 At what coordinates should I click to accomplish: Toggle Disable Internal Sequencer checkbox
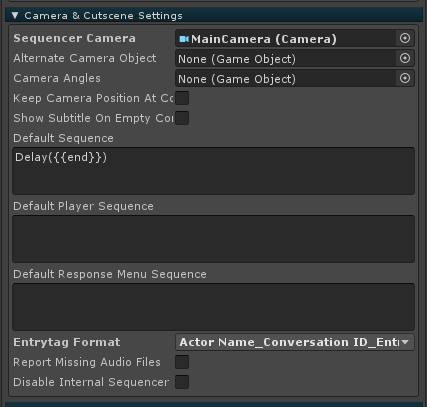pos(182,382)
